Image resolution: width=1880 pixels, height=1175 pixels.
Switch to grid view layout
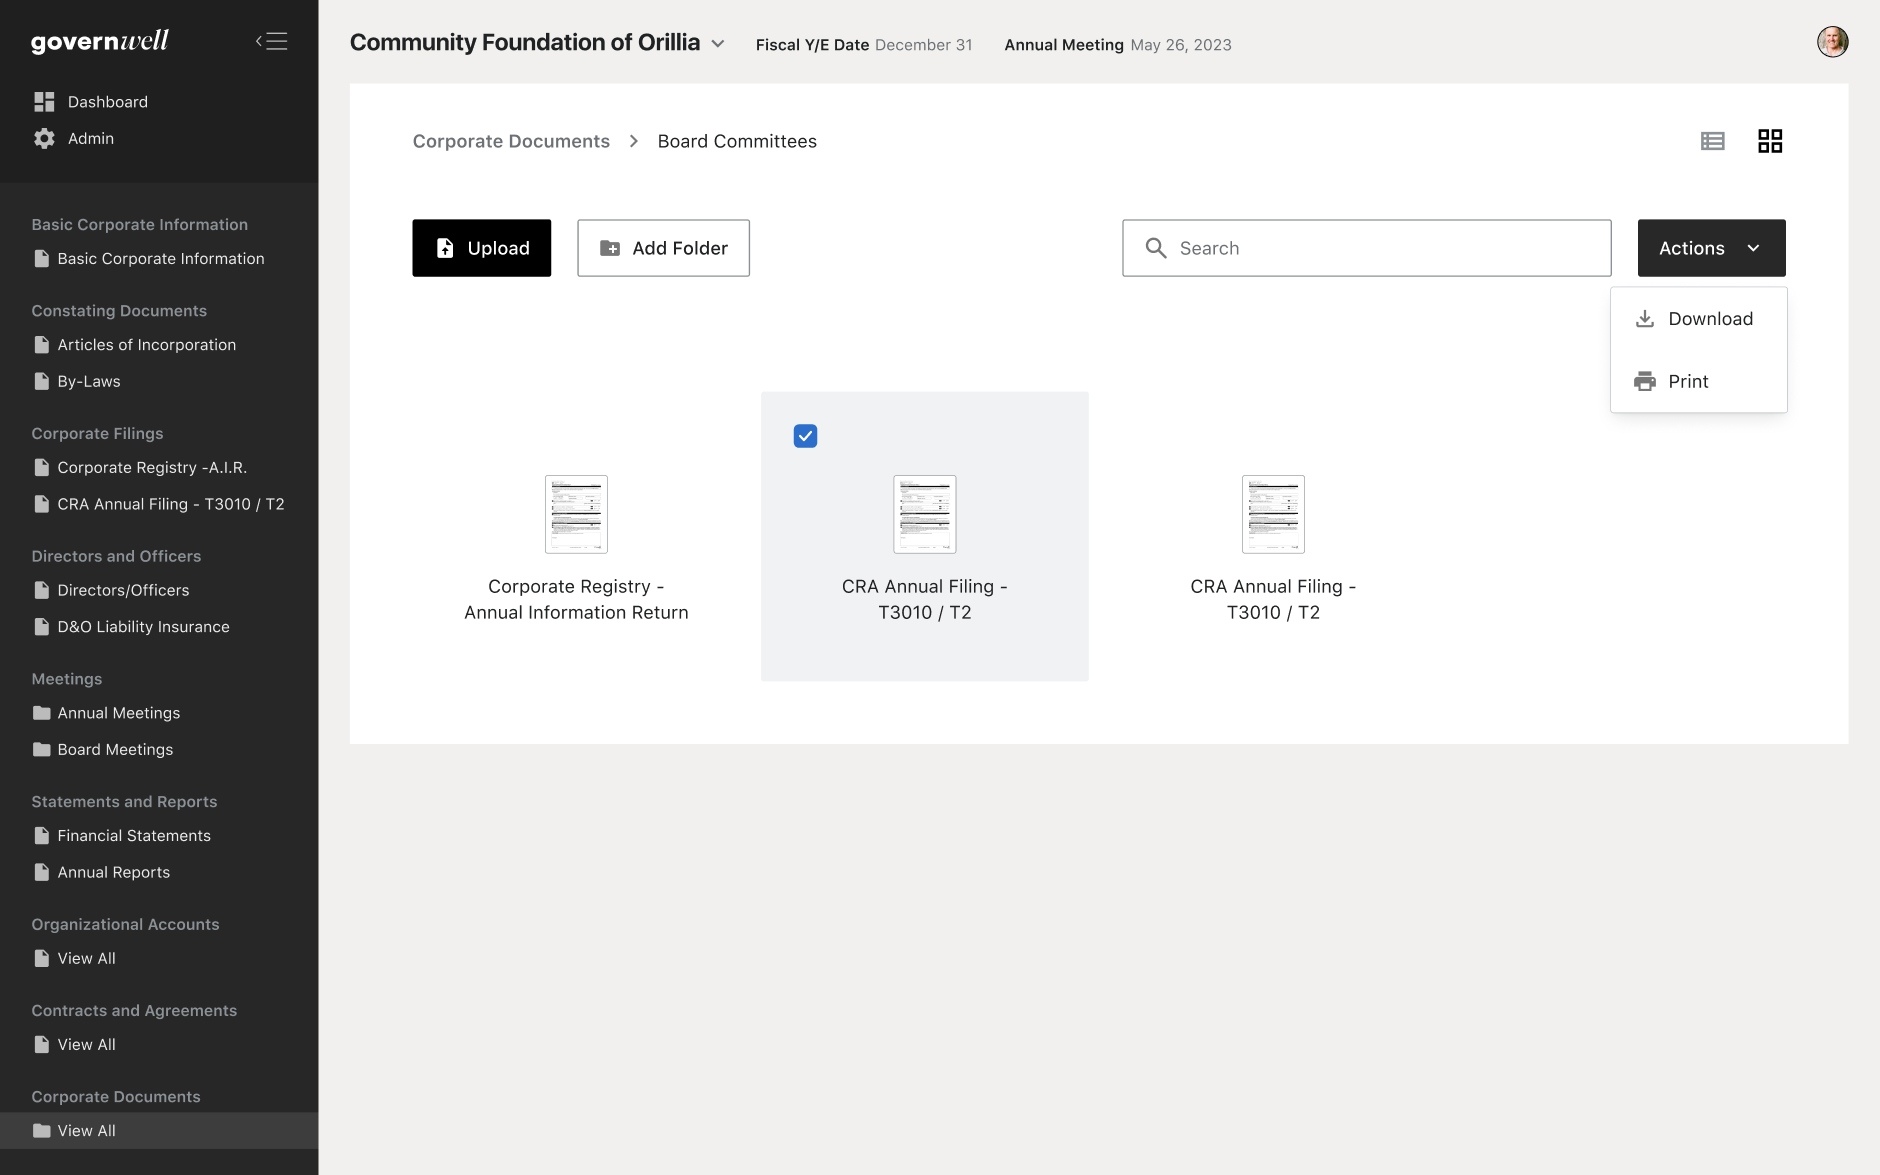coord(1769,141)
